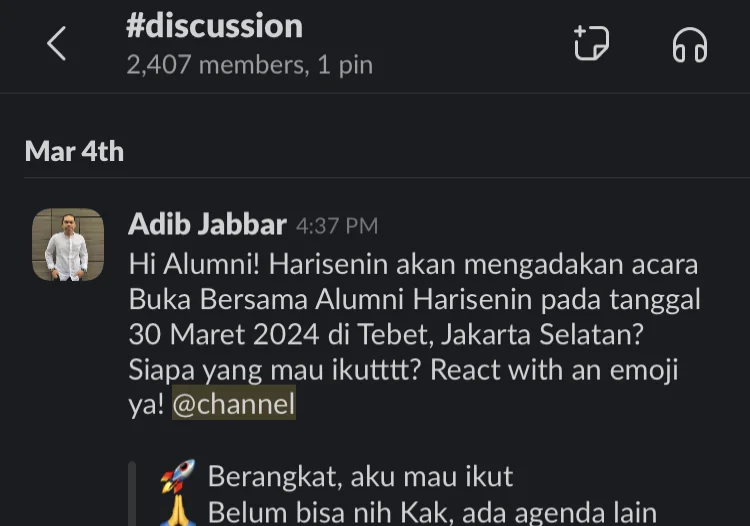This screenshot has height=526, width=750.
Task: Tap the sender name Adib Jabbar
Action: tap(207, 224)
